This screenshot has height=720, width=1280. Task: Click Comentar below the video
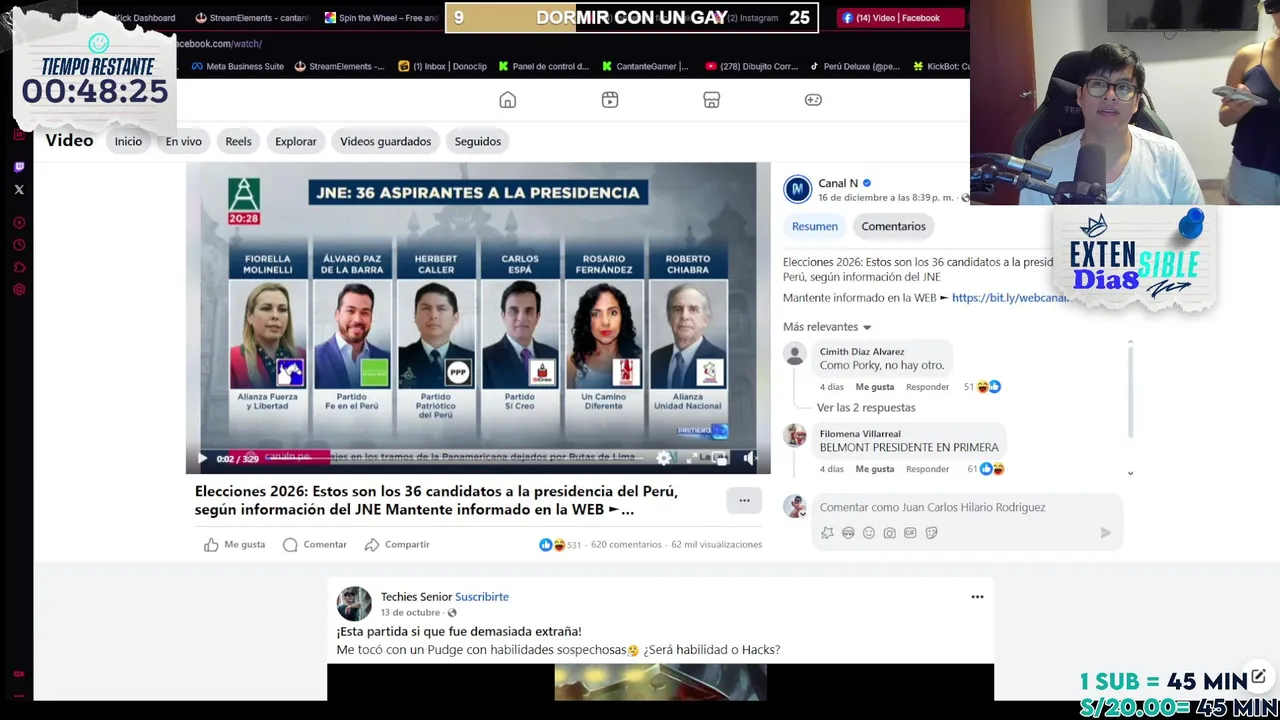(x=314, y=544)
